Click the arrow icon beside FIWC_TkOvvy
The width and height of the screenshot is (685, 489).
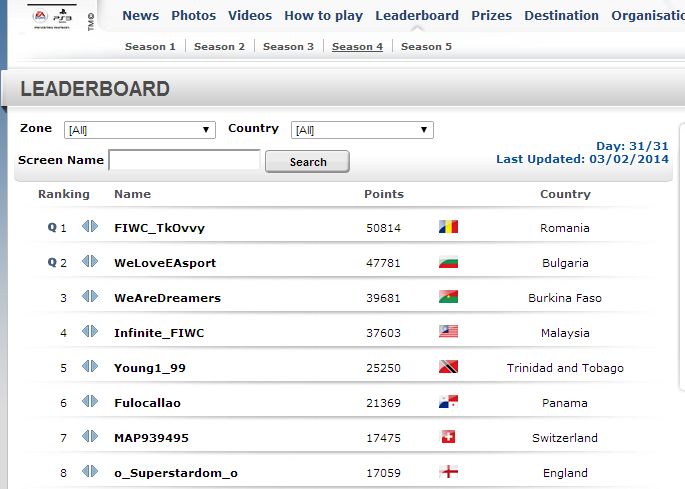[x=90, y=227]
